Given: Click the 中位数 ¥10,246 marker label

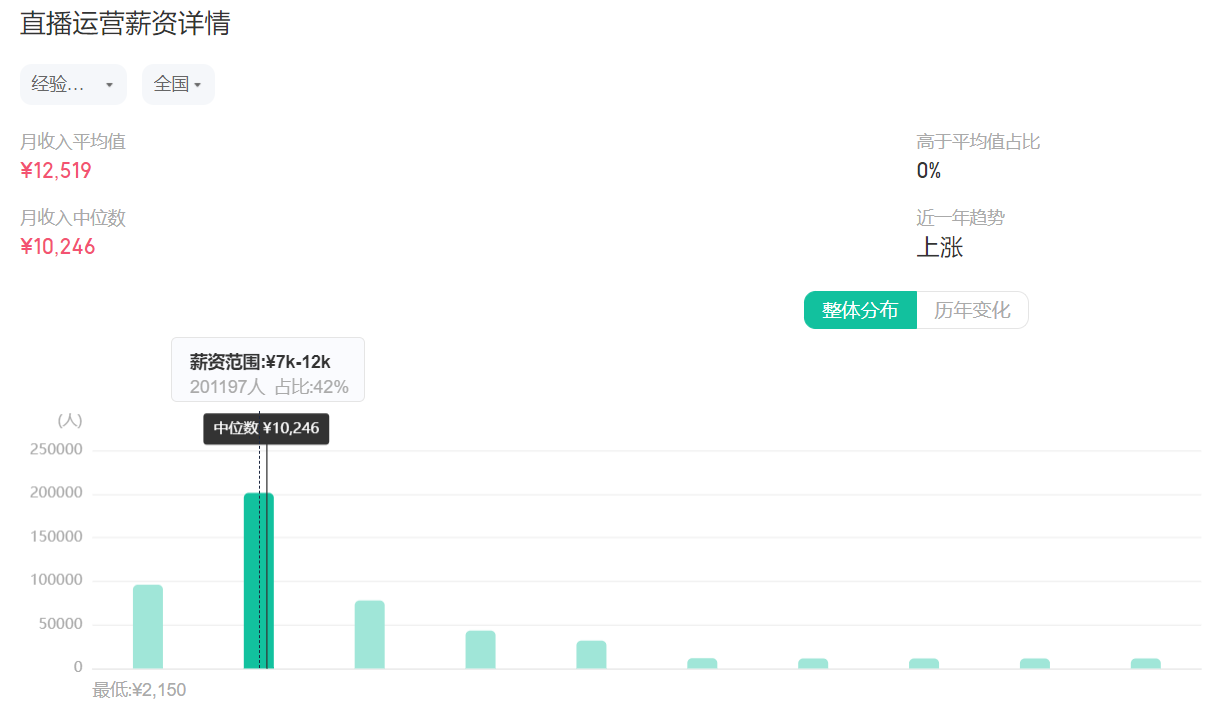Looking at the screenshot, I should (x=266, y=428).
